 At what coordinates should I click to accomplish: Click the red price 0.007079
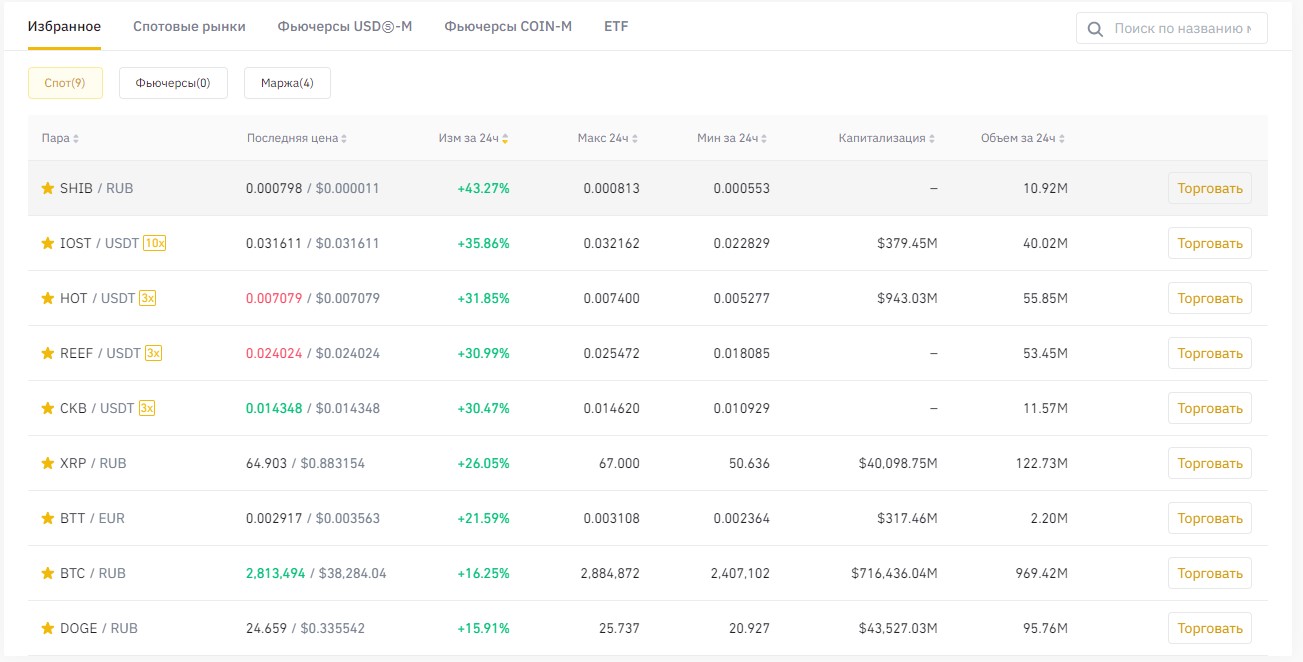(x=274, y=298)
